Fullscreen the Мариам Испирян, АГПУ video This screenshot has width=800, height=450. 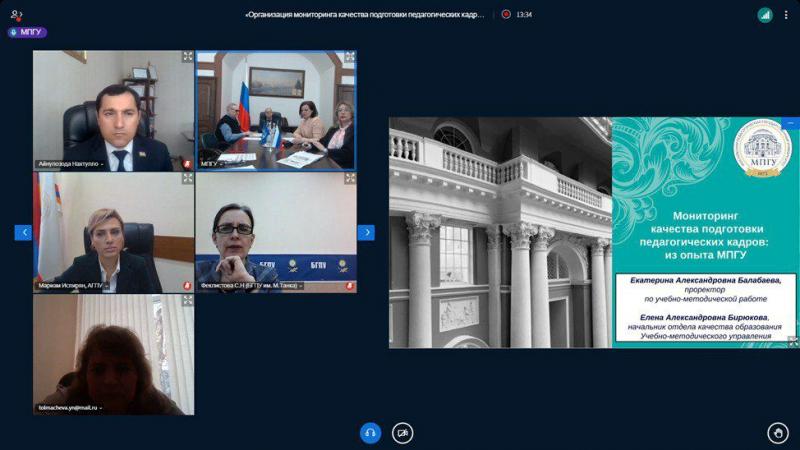tap(188, 178)
